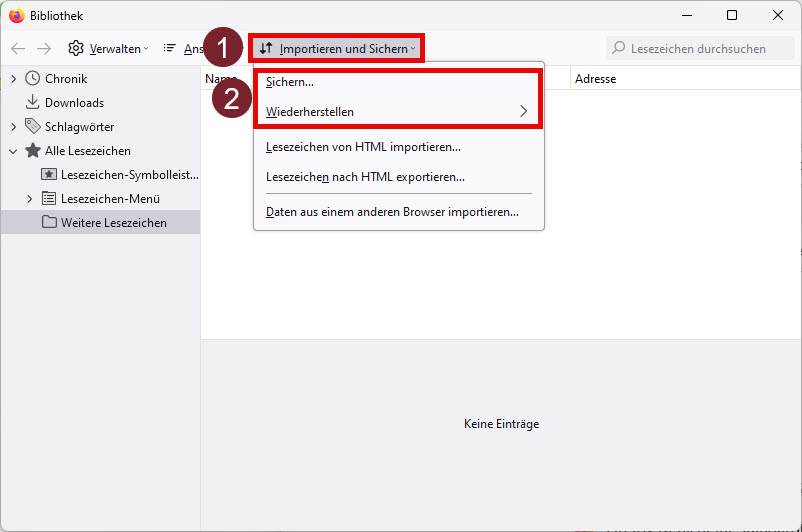This screenshot has height=532, width=802.
Task: Click the Chronik clock icon
Action: pos(33,79)
